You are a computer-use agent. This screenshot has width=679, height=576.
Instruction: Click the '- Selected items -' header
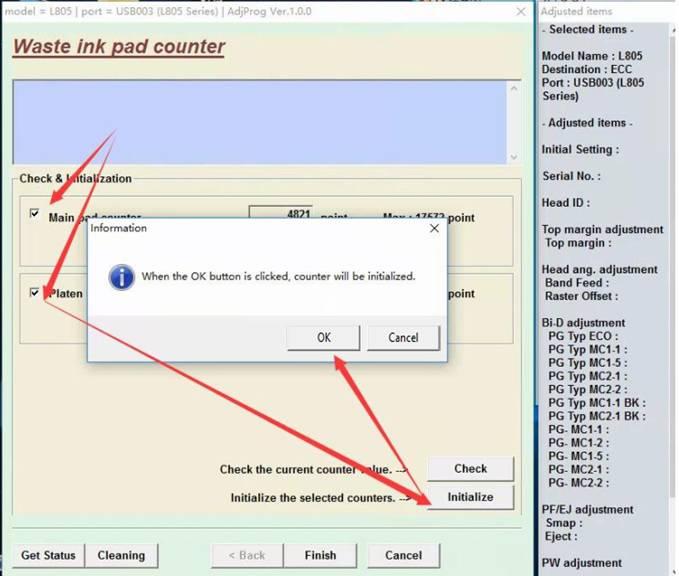click(x=587, y=29)
